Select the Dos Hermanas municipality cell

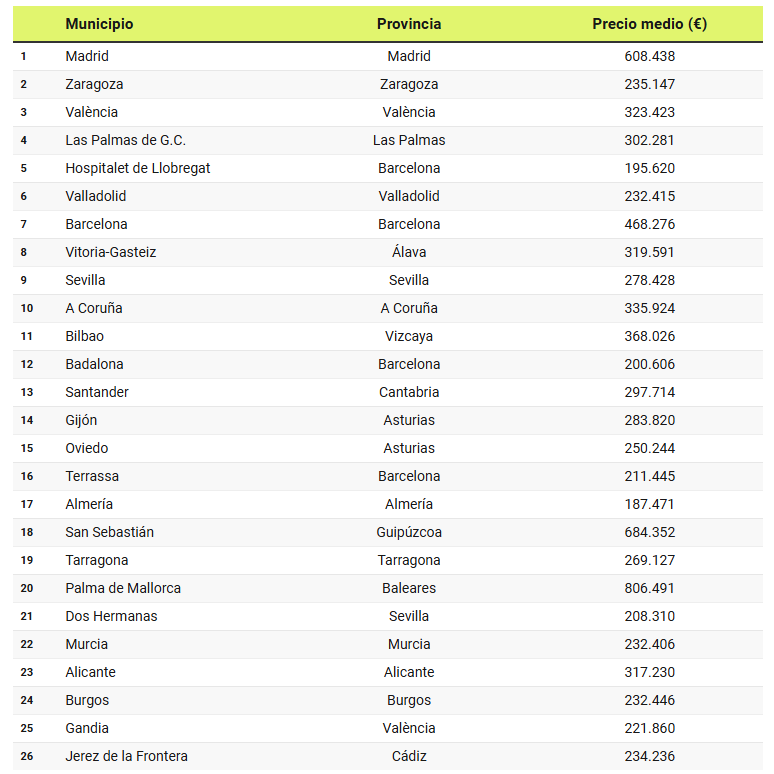111,616
